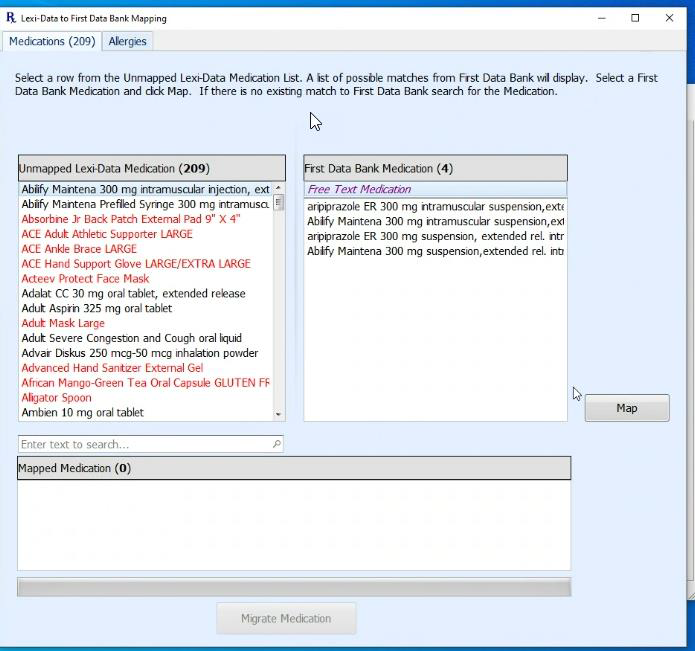This screenshot has width=695, height=651.
Task: Select Free Text Medication row
Action: 435,189
